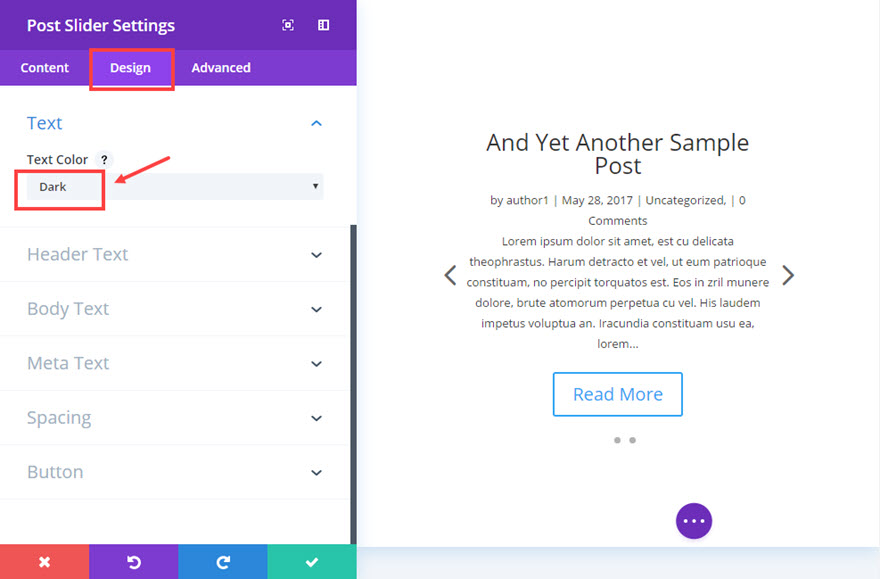Save settings with the green checkmark
The image size is (880, 579).
(311, 562)
